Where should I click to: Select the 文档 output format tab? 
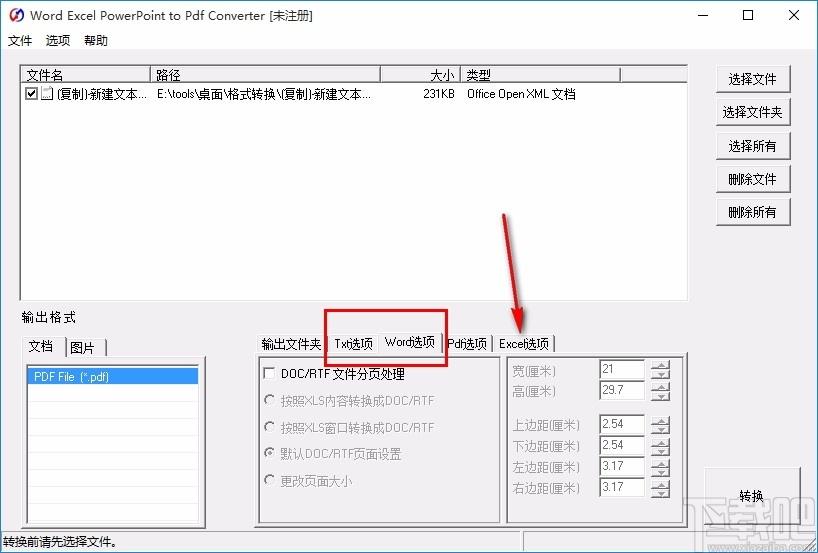pos(41,346)
